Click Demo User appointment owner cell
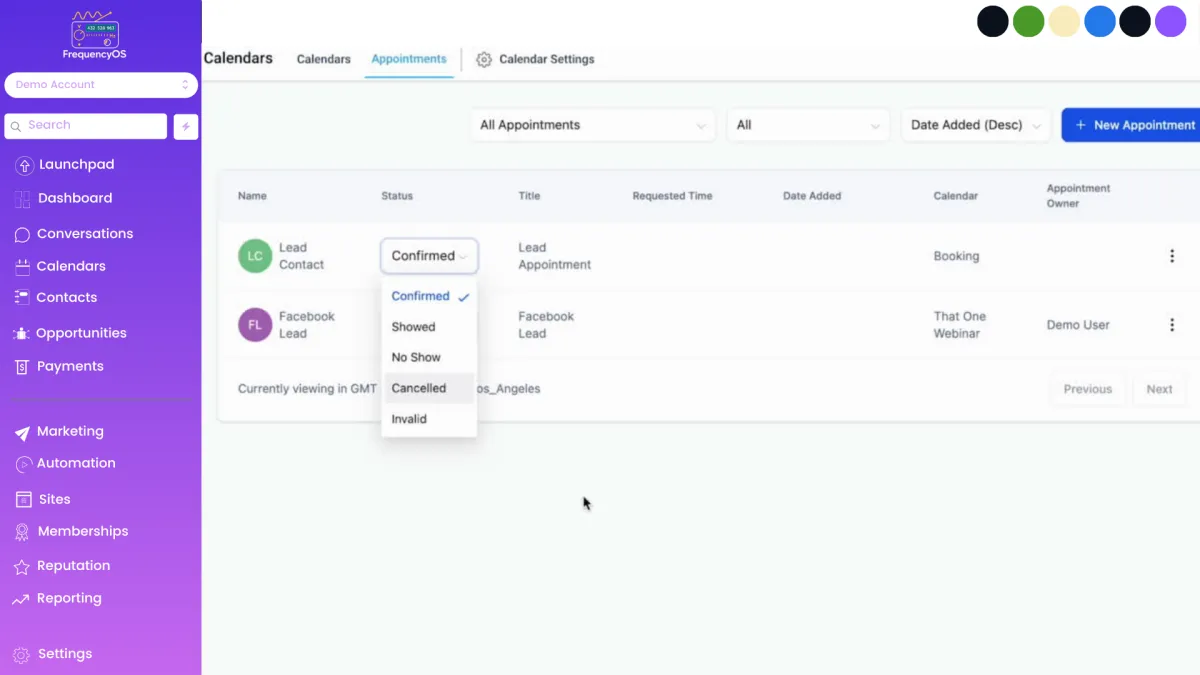1200x675 pixels. 1078,325
